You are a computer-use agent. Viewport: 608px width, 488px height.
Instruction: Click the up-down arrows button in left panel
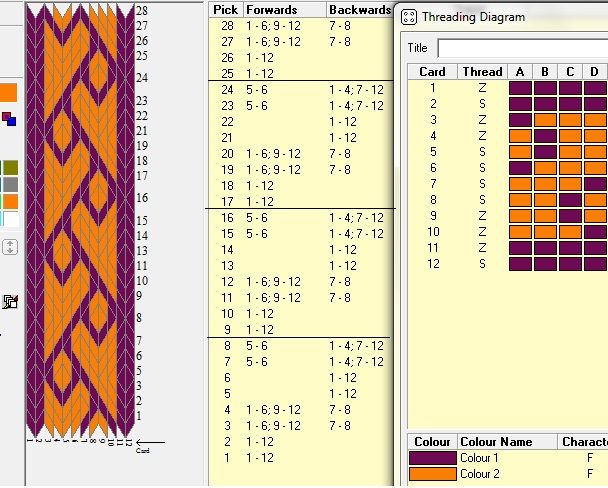pyautogui.click(x=10, y=247)
